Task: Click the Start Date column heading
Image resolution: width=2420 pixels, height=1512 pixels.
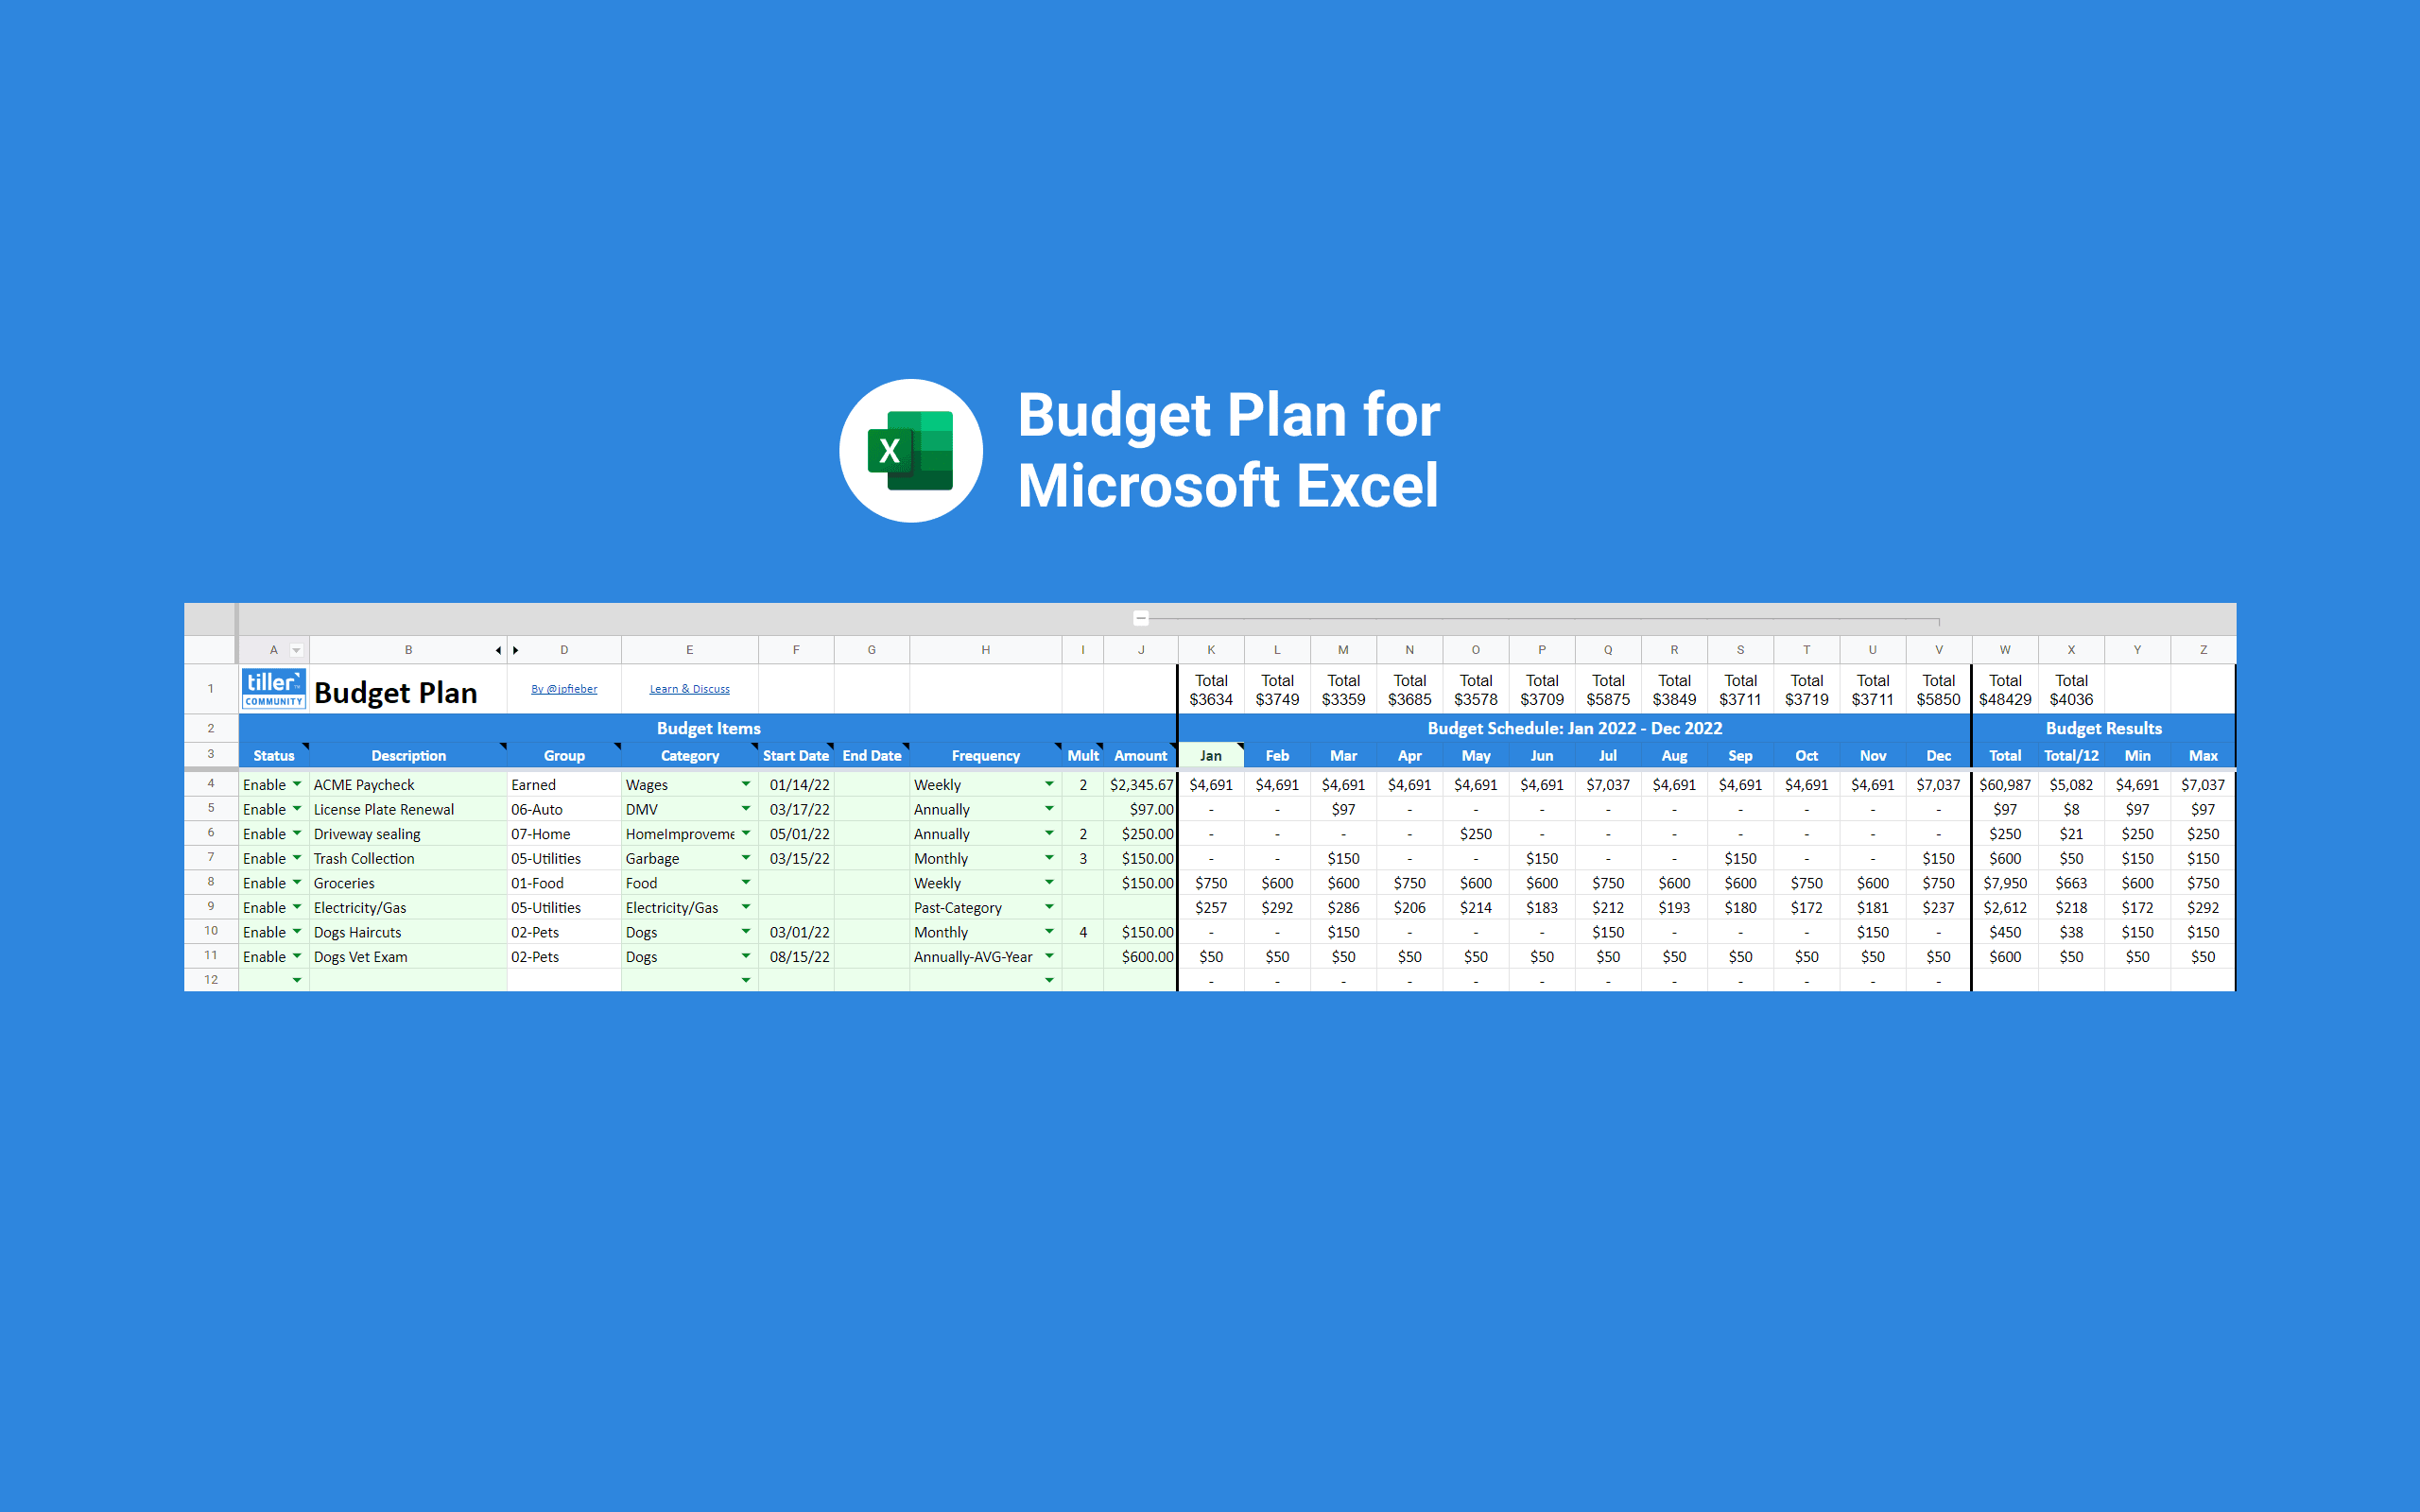Action: pos(796,756)
